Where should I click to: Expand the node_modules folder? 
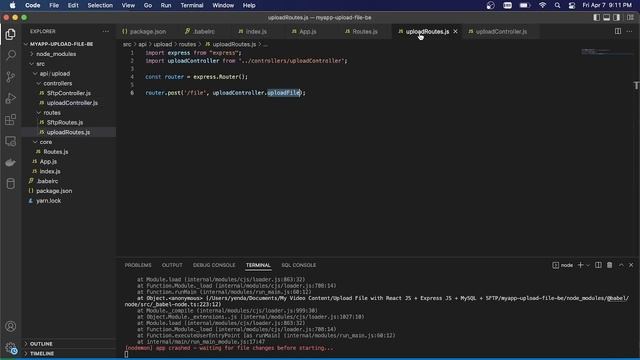(69, 54)
